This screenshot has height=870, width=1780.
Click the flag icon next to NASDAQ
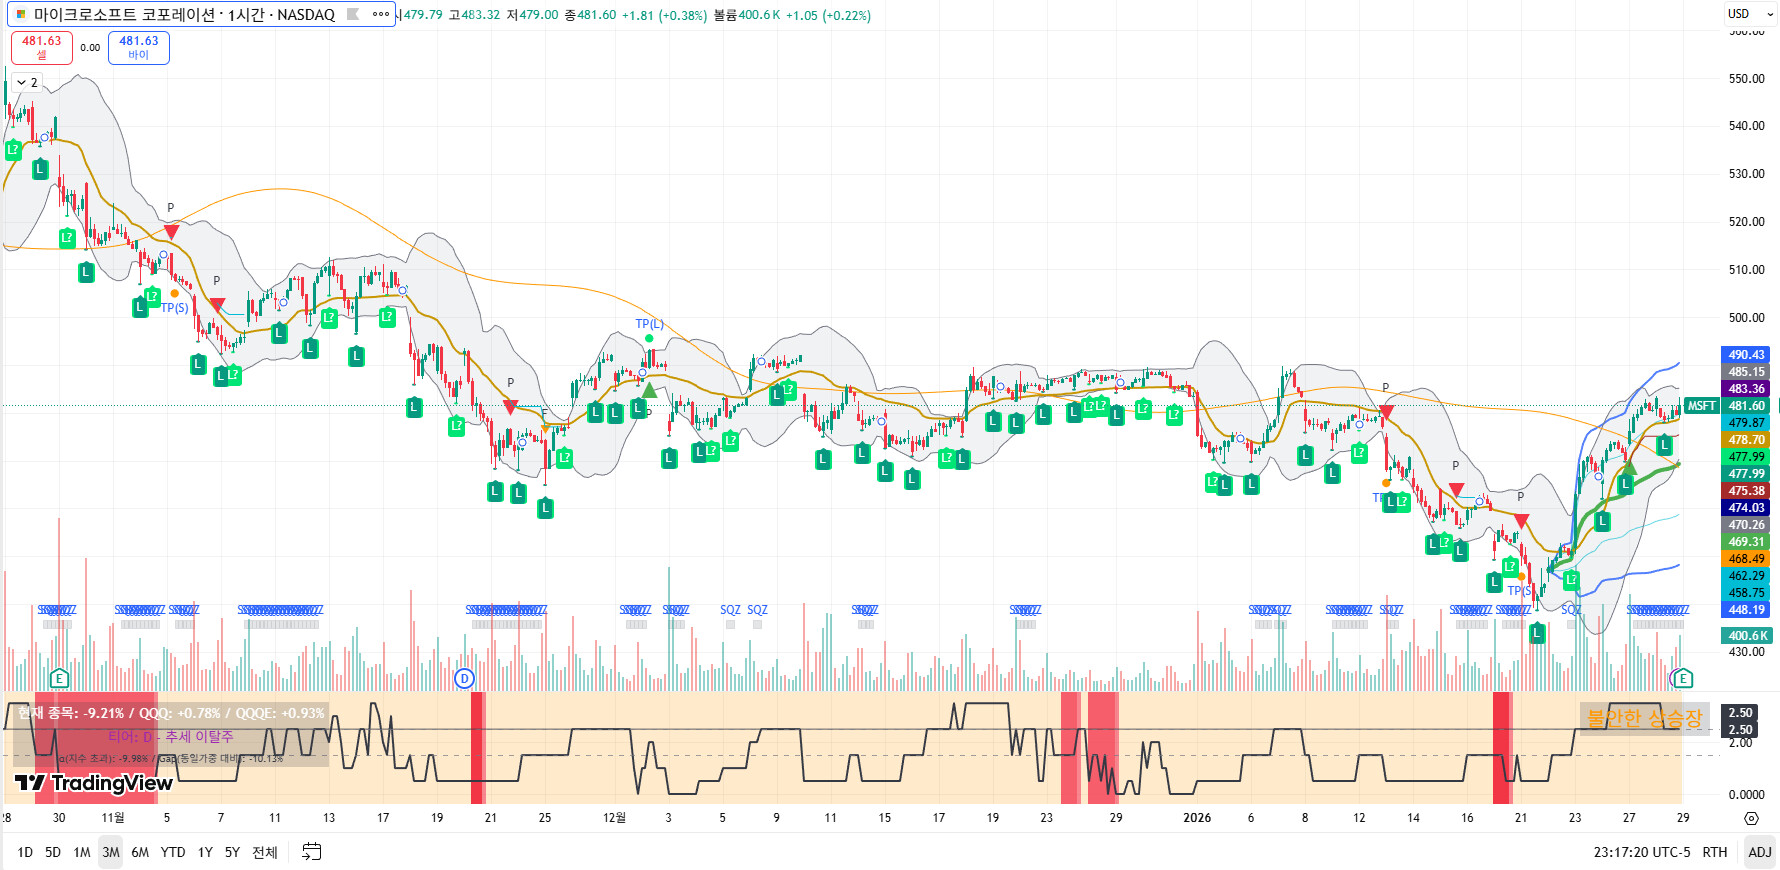click(353, 14)
